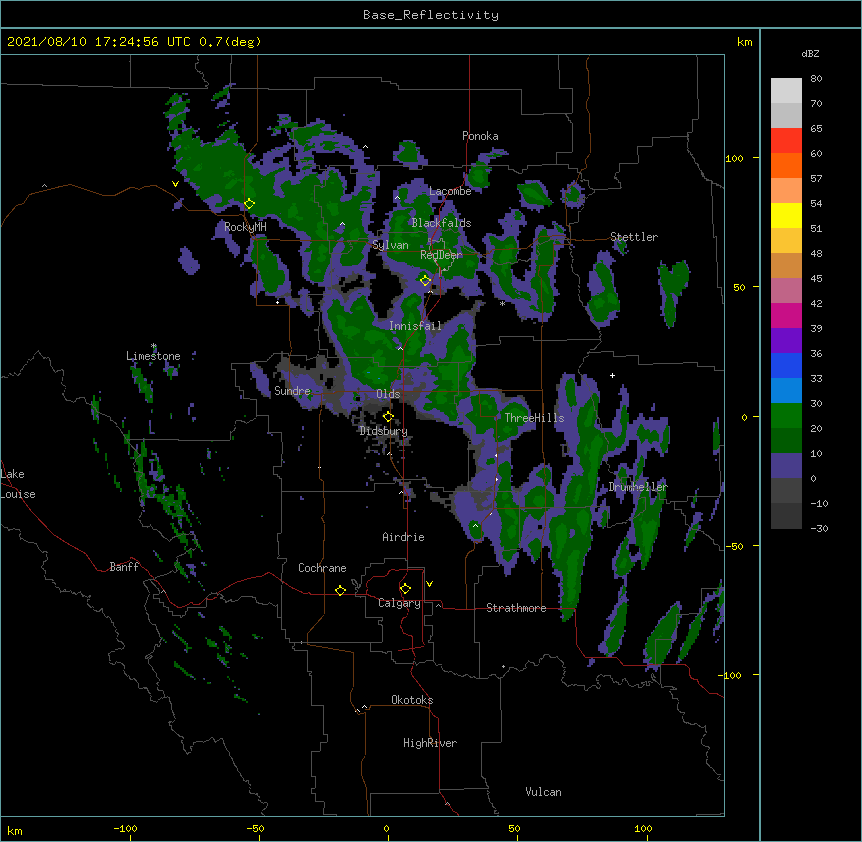Click the Cochrane label
The image size is (862, 842).
(322, 568)
